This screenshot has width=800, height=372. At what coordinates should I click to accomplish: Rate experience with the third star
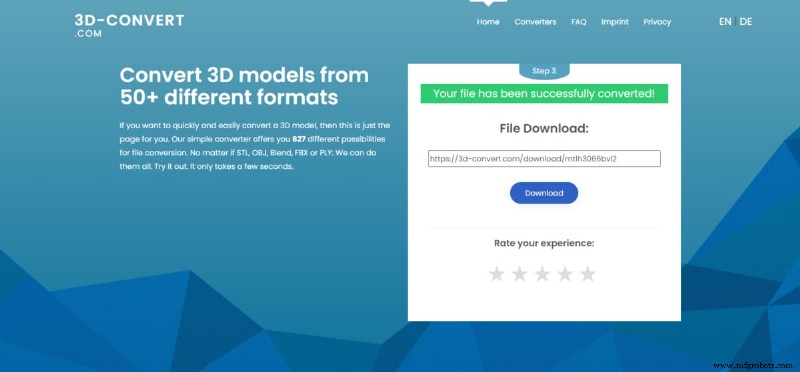[x=542, y=274]
